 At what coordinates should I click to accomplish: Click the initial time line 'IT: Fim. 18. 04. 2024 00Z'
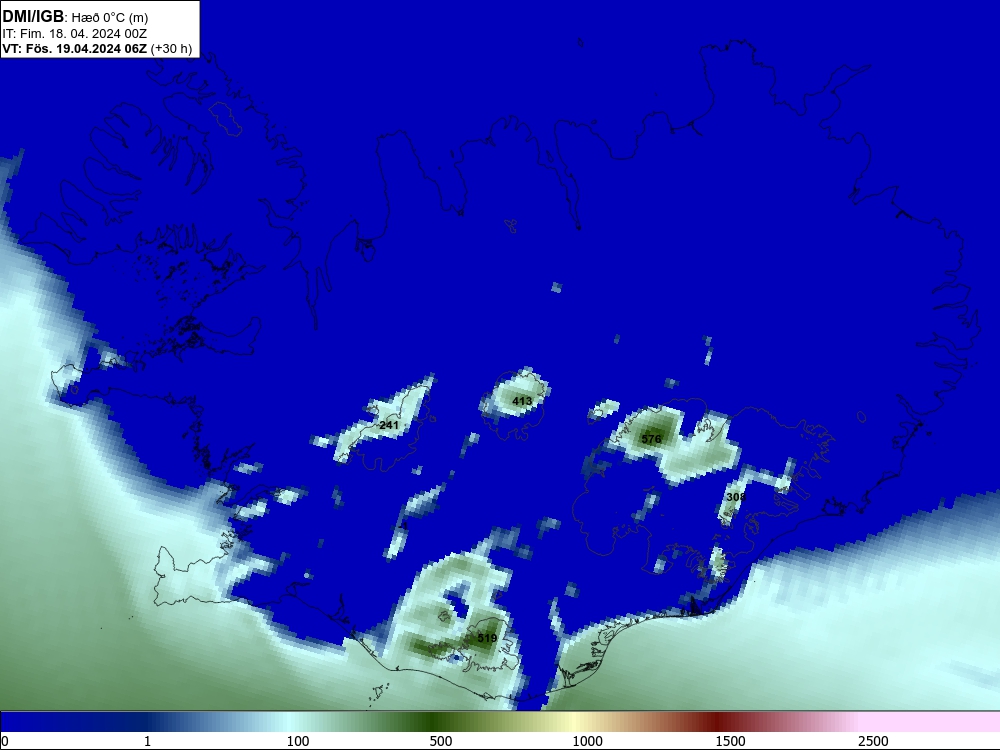[x=75, y=33]
